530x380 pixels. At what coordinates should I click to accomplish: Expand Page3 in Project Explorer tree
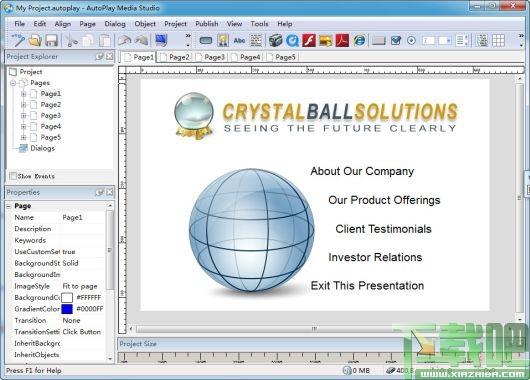pyautogui.click(x=23, y=116)
